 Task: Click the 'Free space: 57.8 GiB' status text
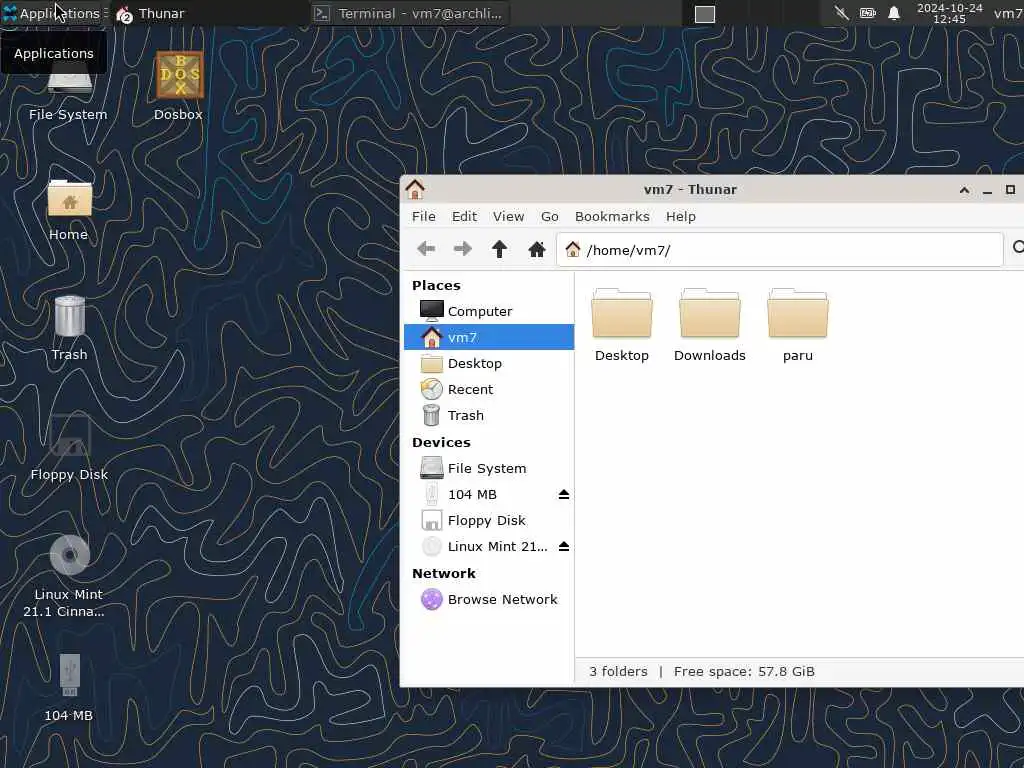744,671
